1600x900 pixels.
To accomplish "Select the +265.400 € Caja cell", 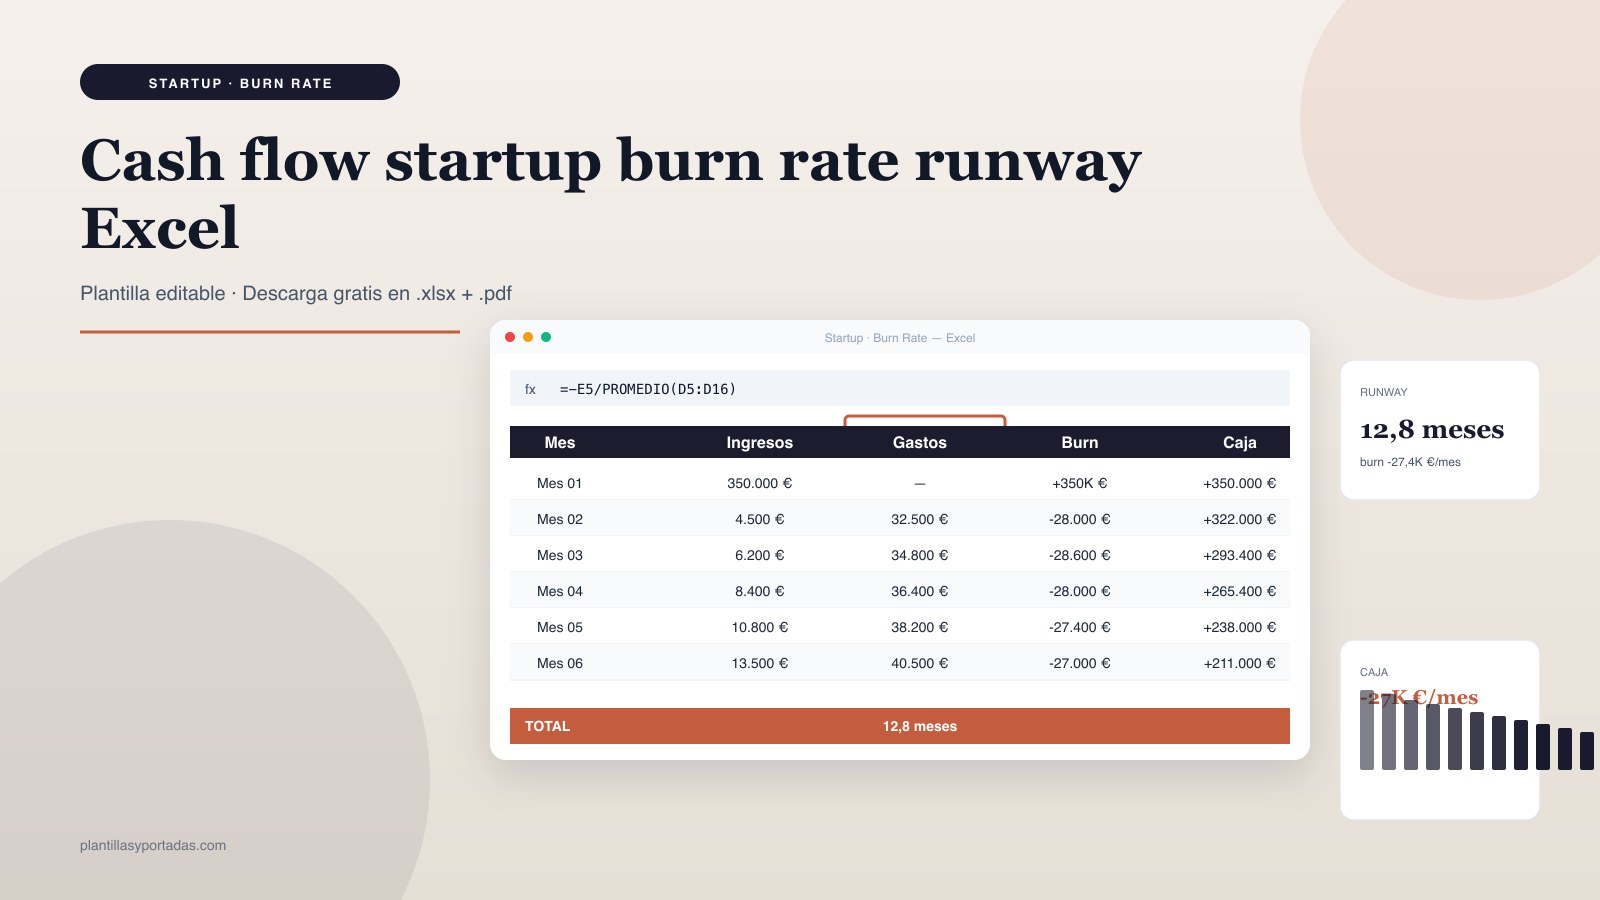I will [x=1240, y=591].
